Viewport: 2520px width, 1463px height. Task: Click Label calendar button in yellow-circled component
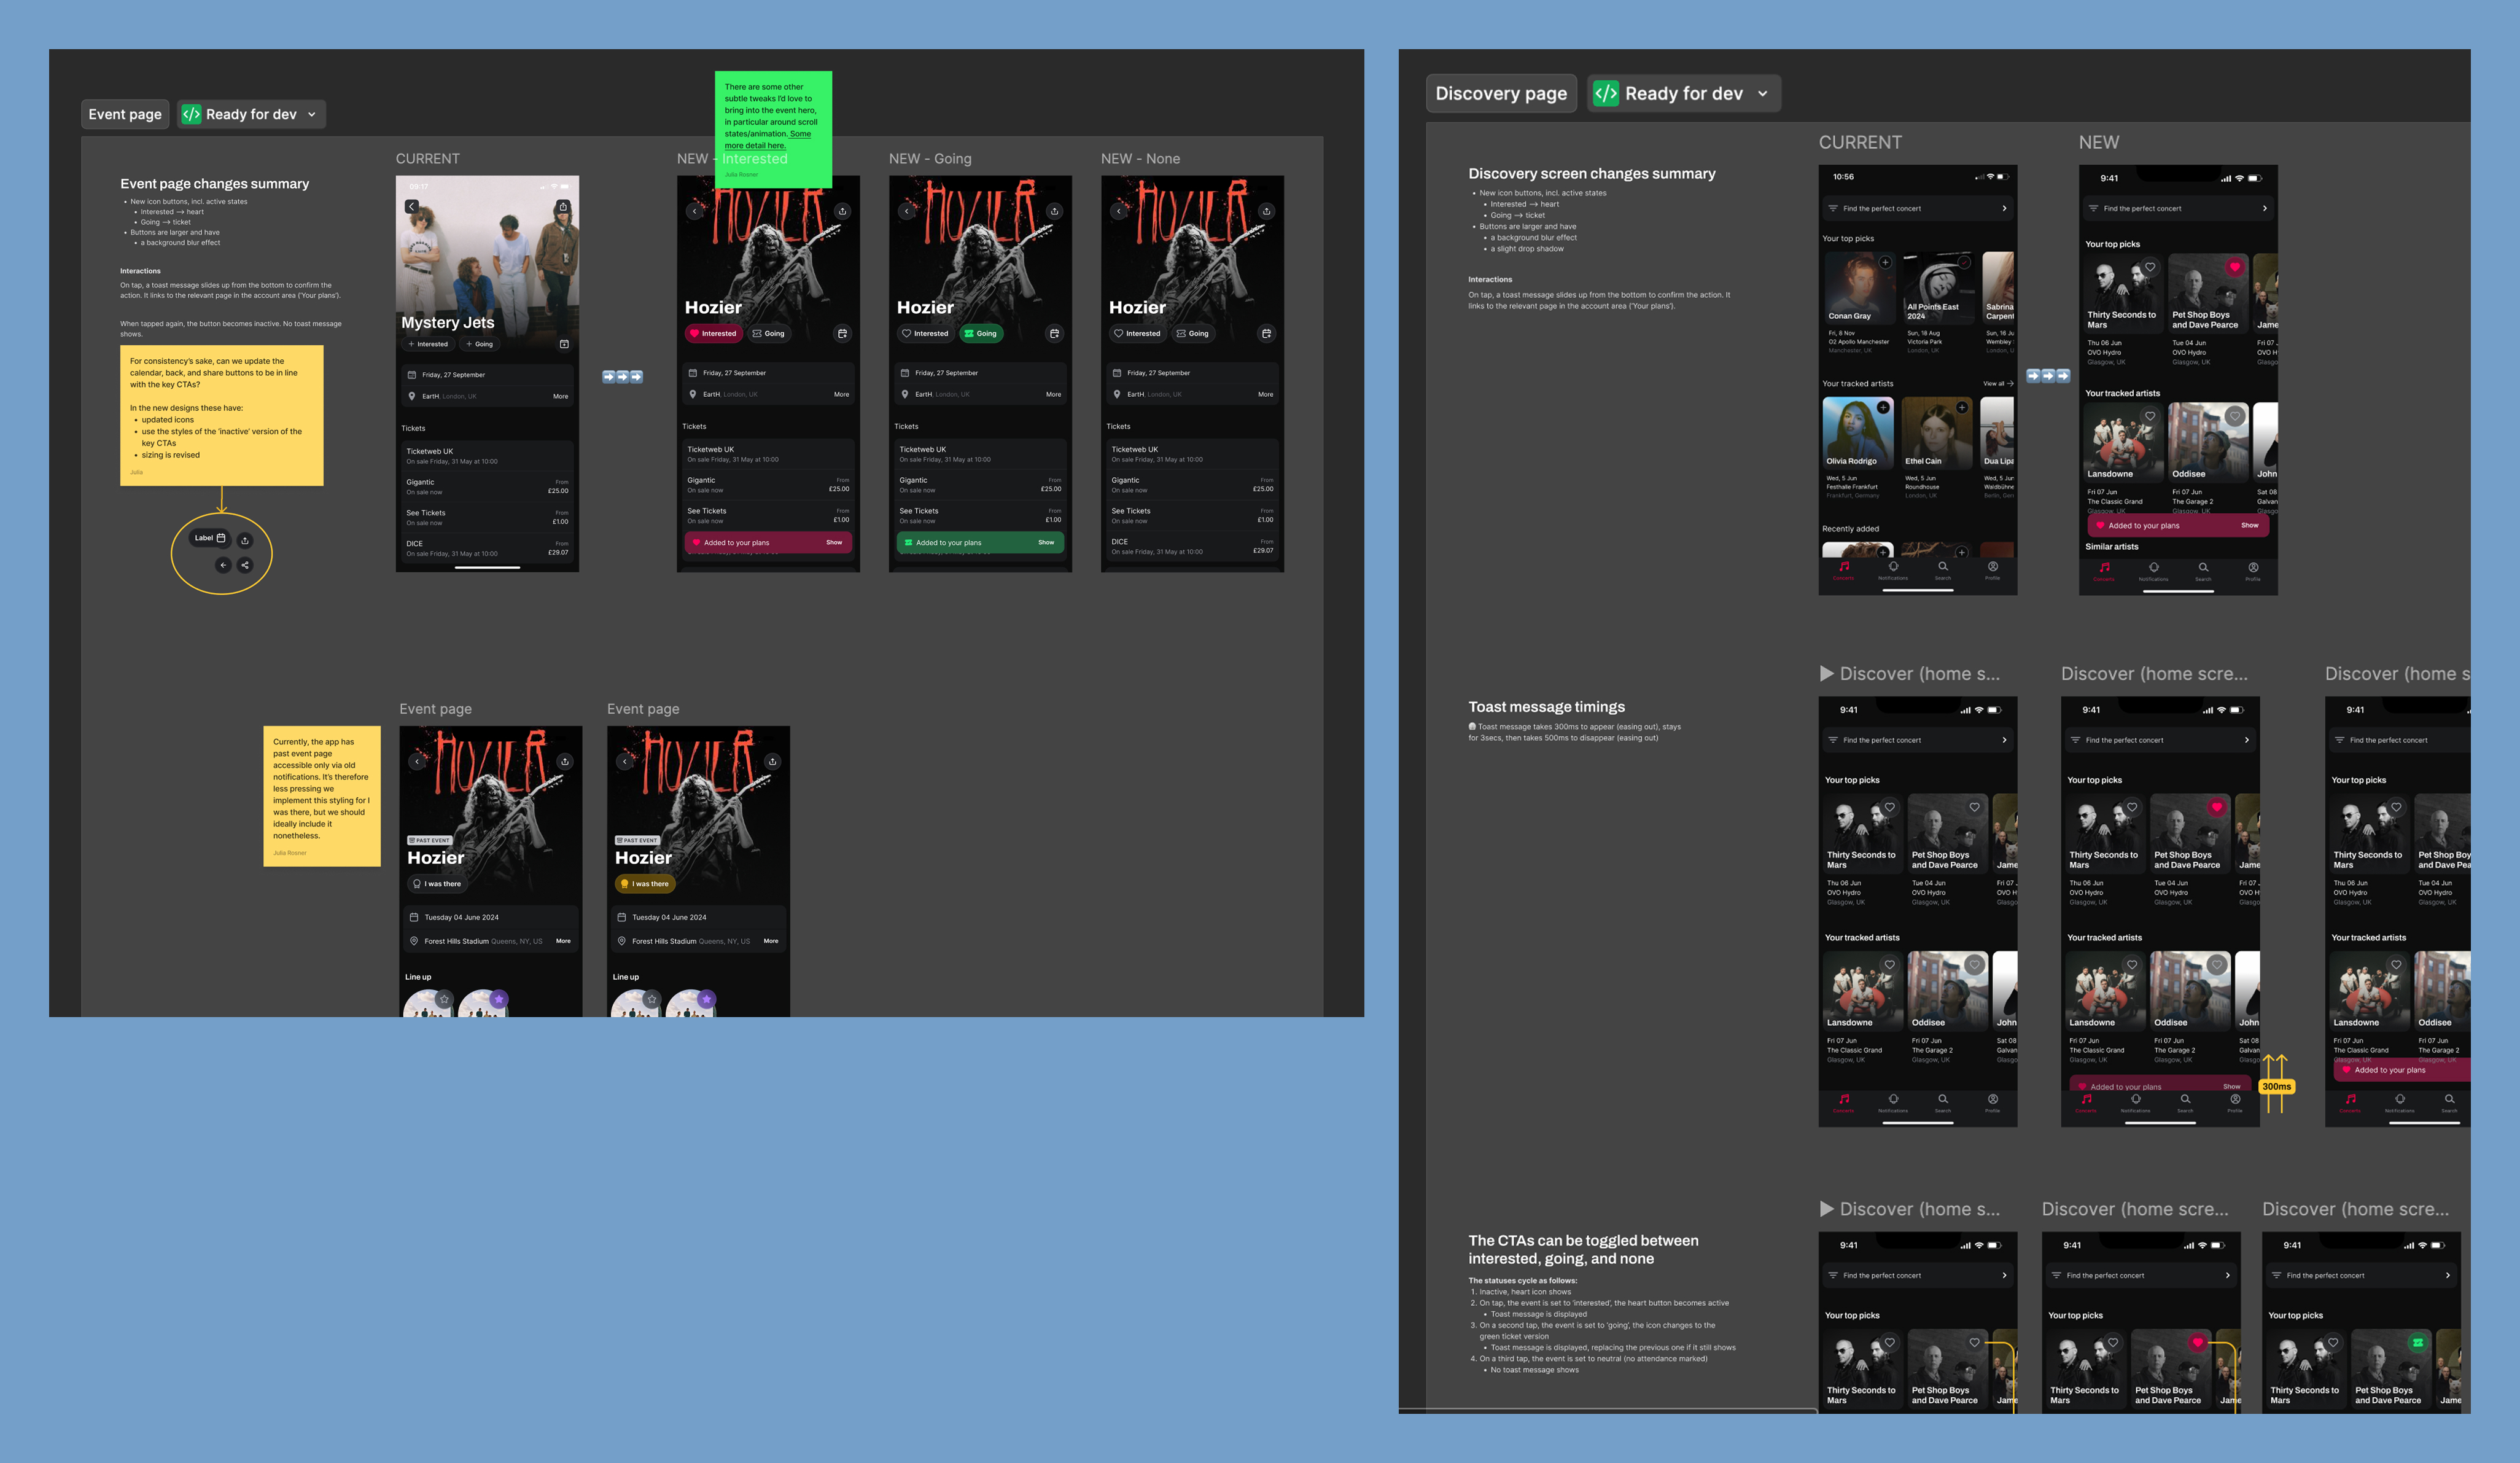click(210, 538)
